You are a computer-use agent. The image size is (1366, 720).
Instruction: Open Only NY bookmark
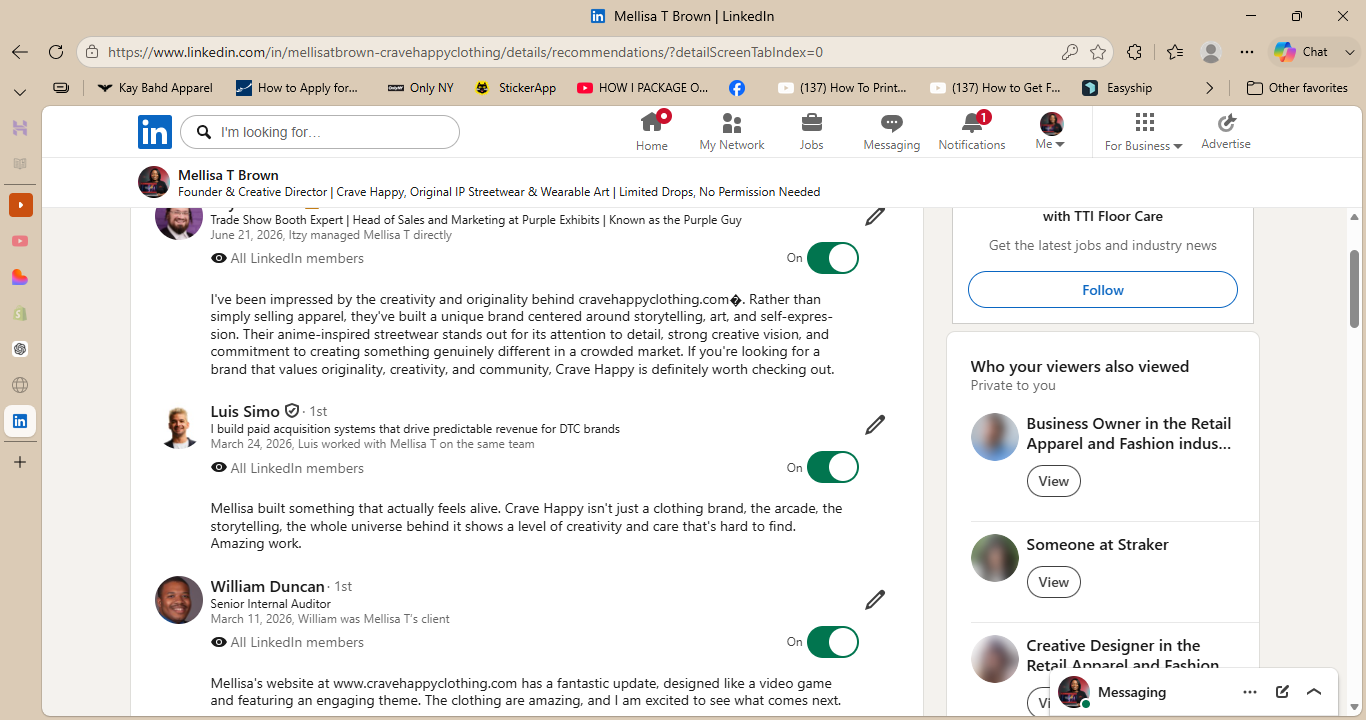click(x=420, y=88)
